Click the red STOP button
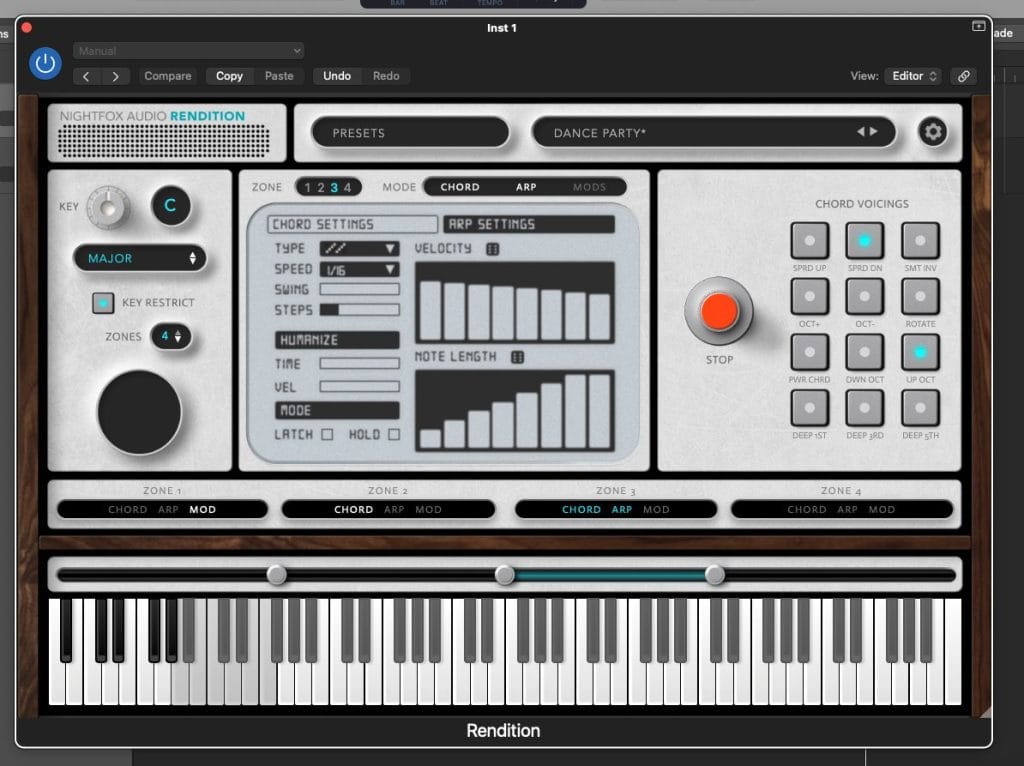 tap(719, 311)
